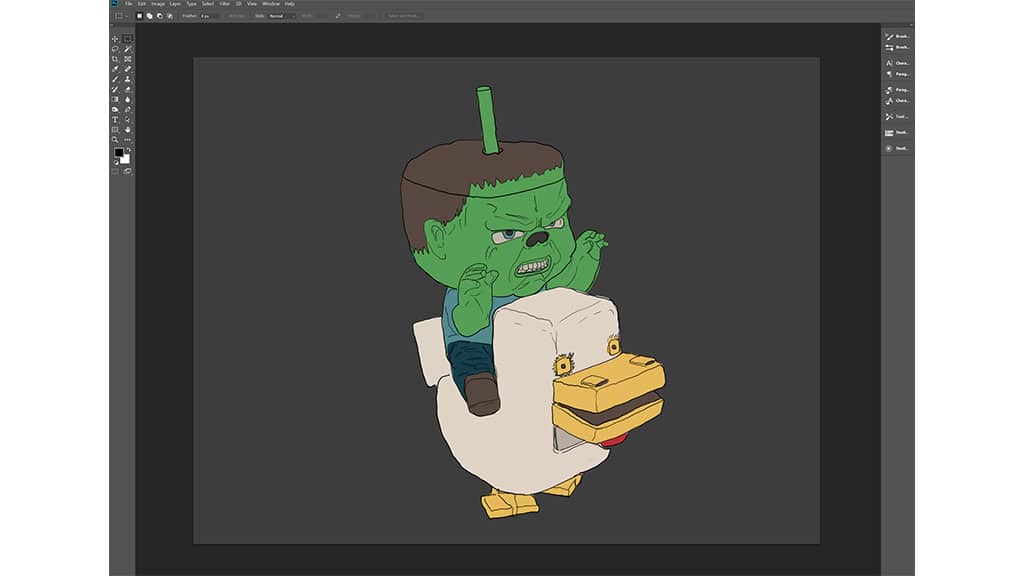The height and width of the screenshot is (576, 1024).
Task: Select the Hand tool
Action: click(127, 129)
